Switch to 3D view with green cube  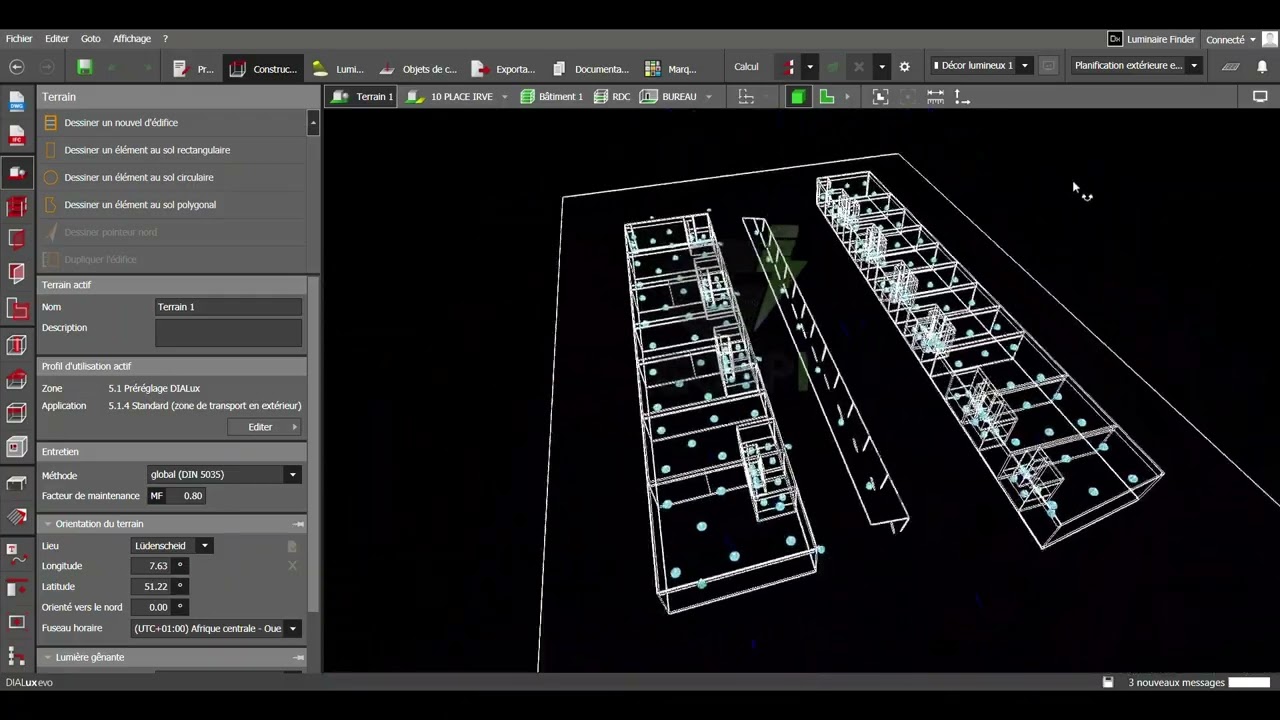798,97
